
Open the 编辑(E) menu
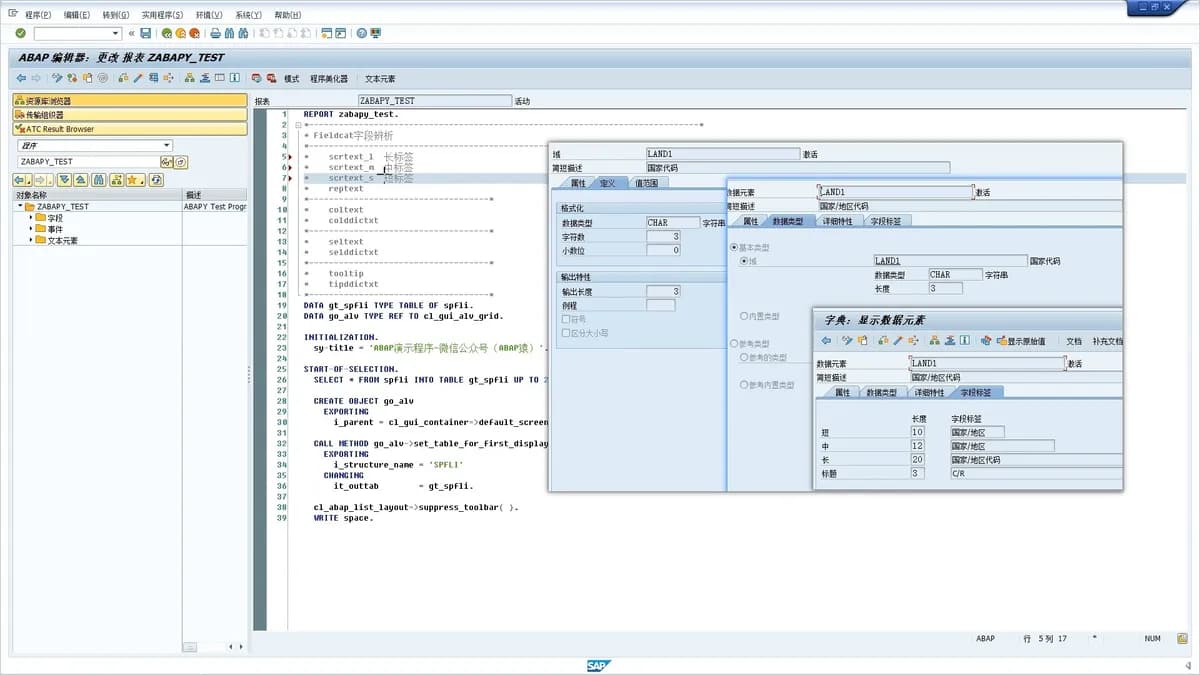click(x=76, y=15)
